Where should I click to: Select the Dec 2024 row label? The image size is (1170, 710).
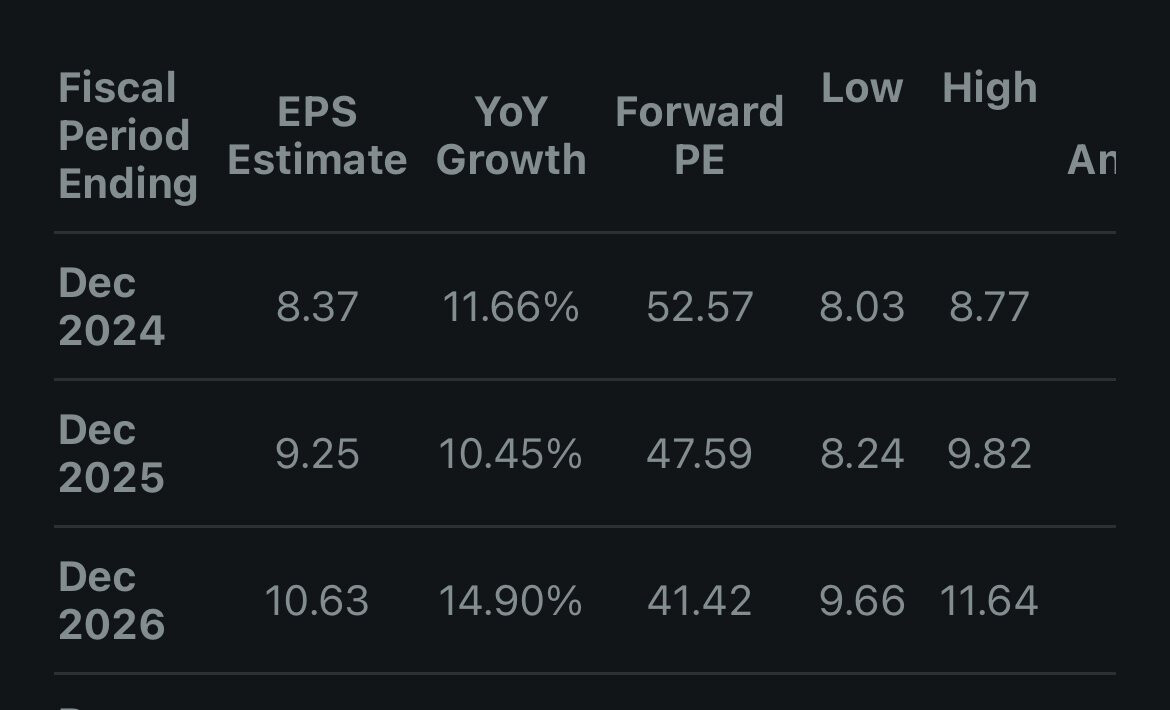tap(111, 307)
